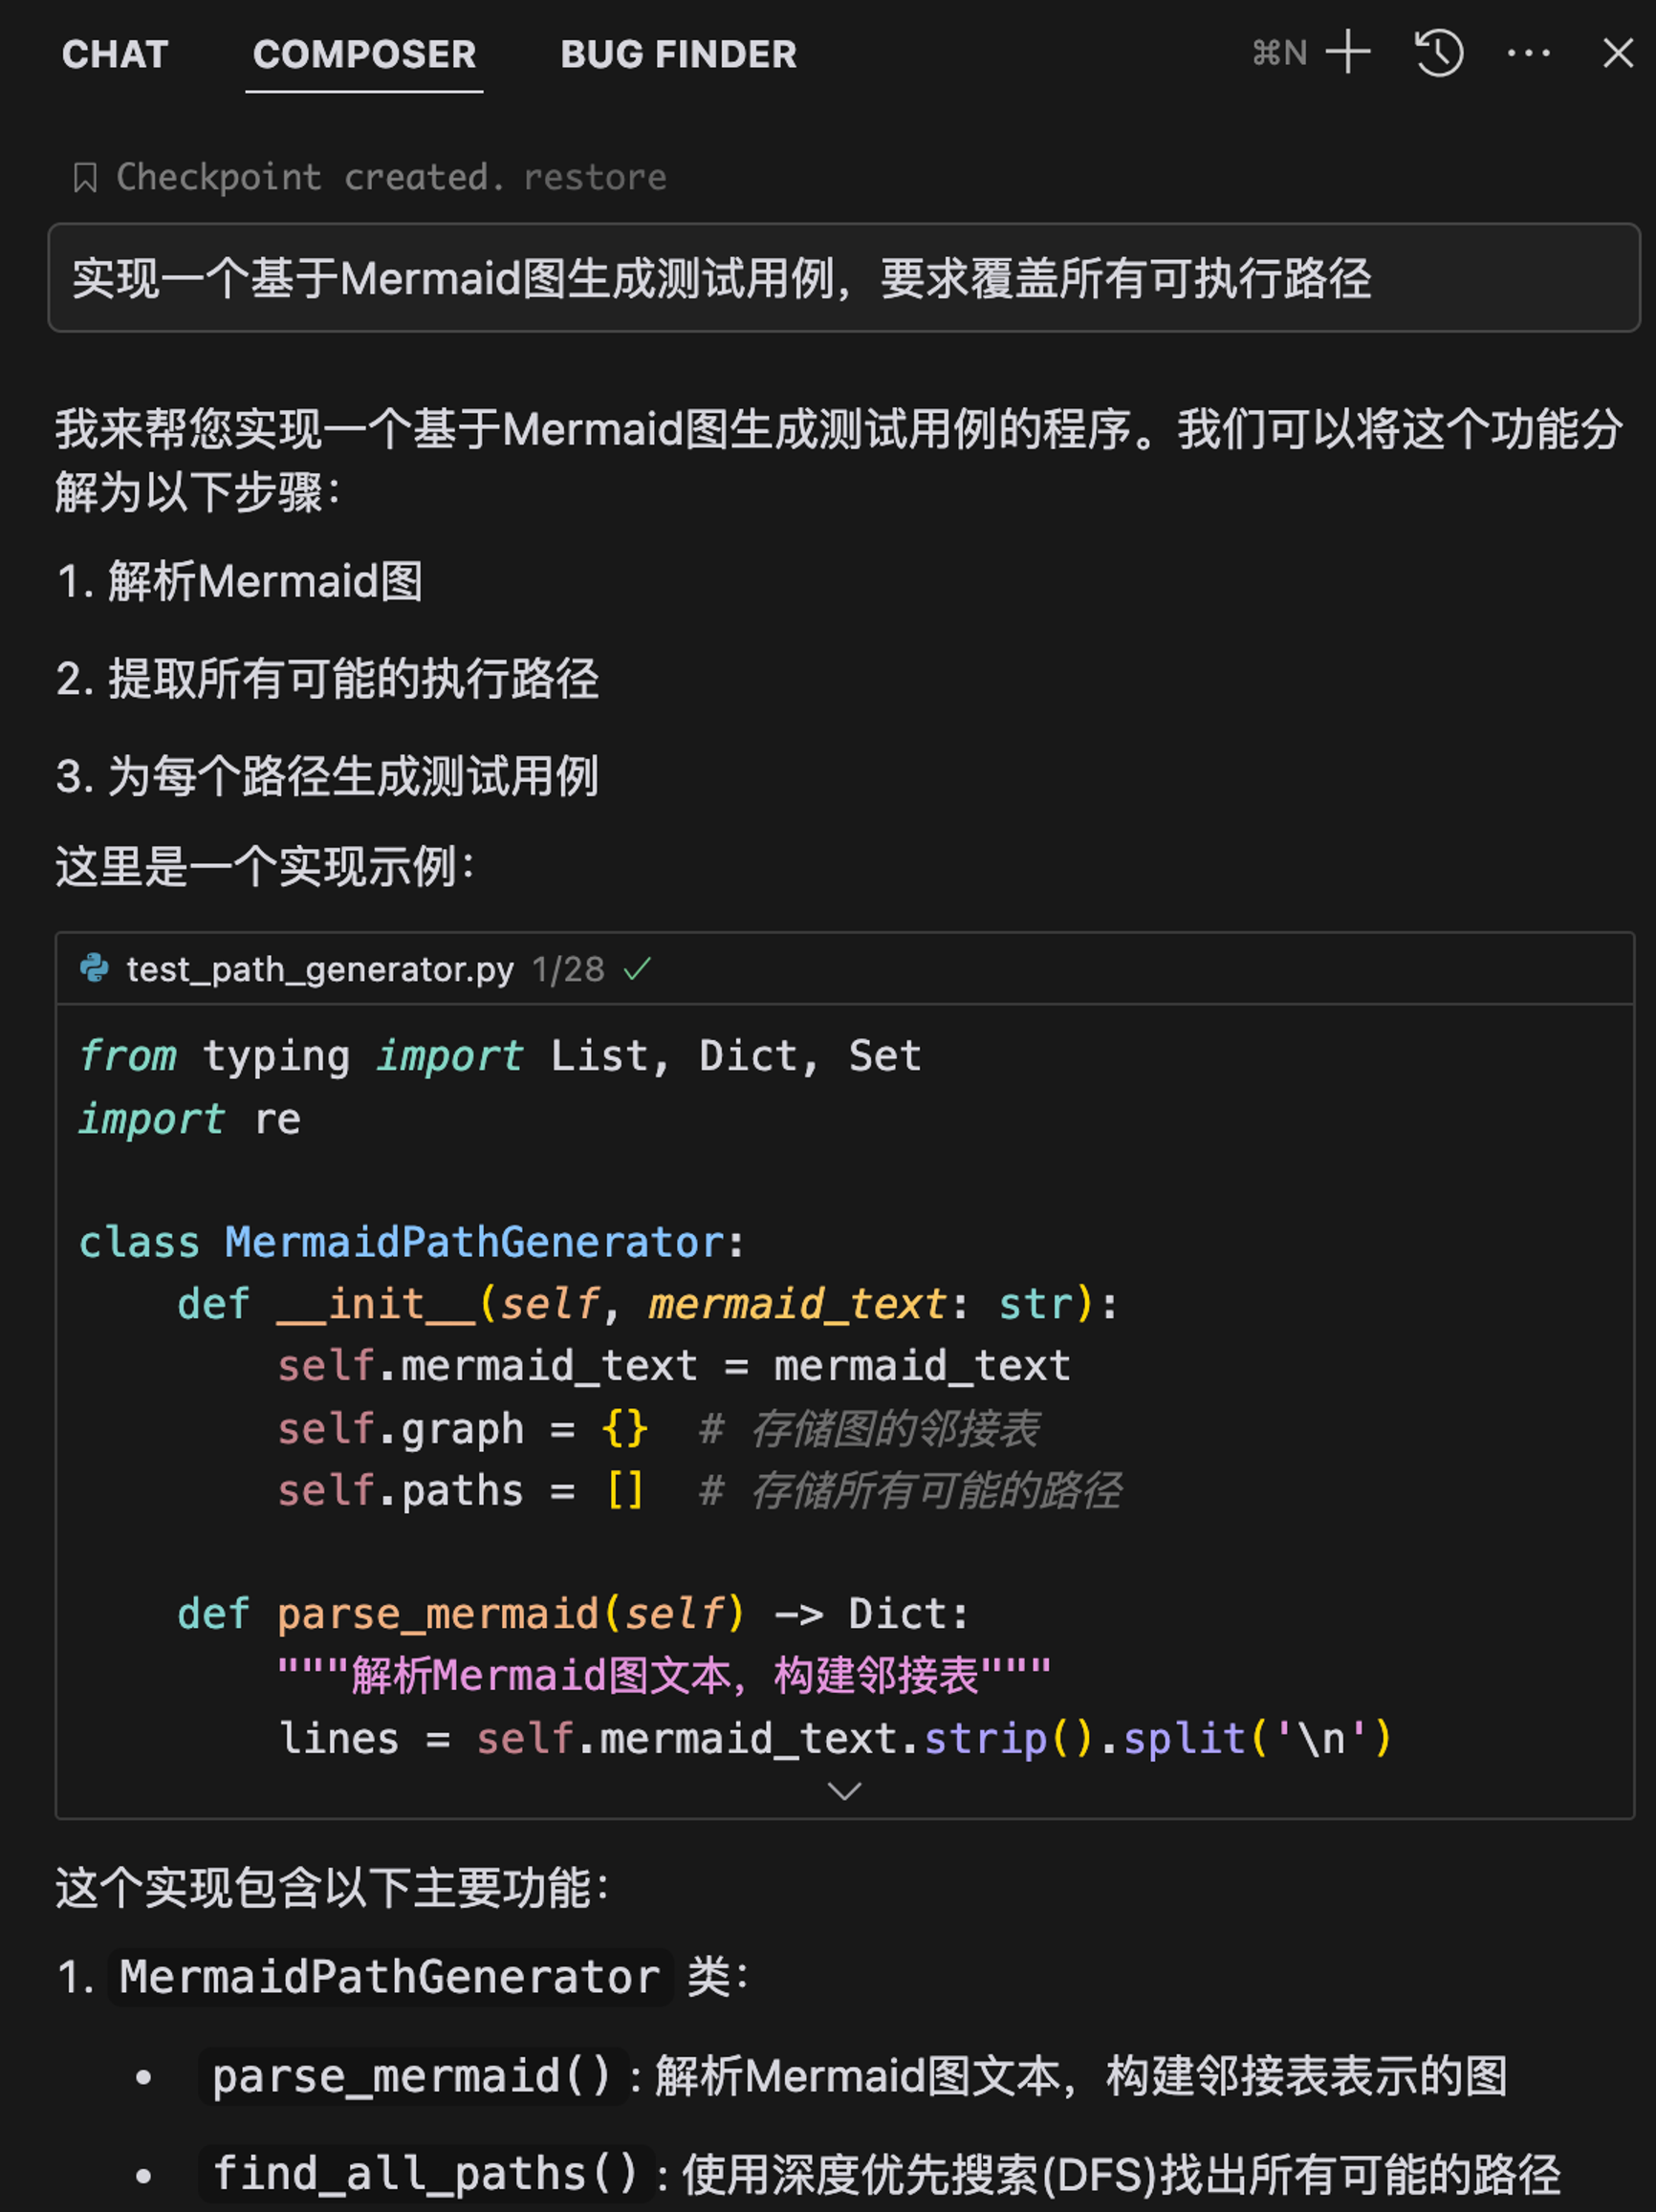Click inline code MermaidPathGenerator

389,1977
